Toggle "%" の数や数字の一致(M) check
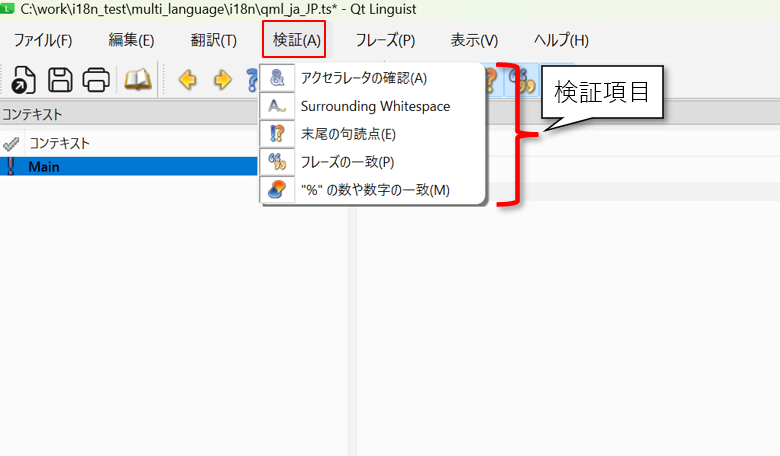Screen dimensions: 780x456 pyautogui.click(x=375, y=189)
